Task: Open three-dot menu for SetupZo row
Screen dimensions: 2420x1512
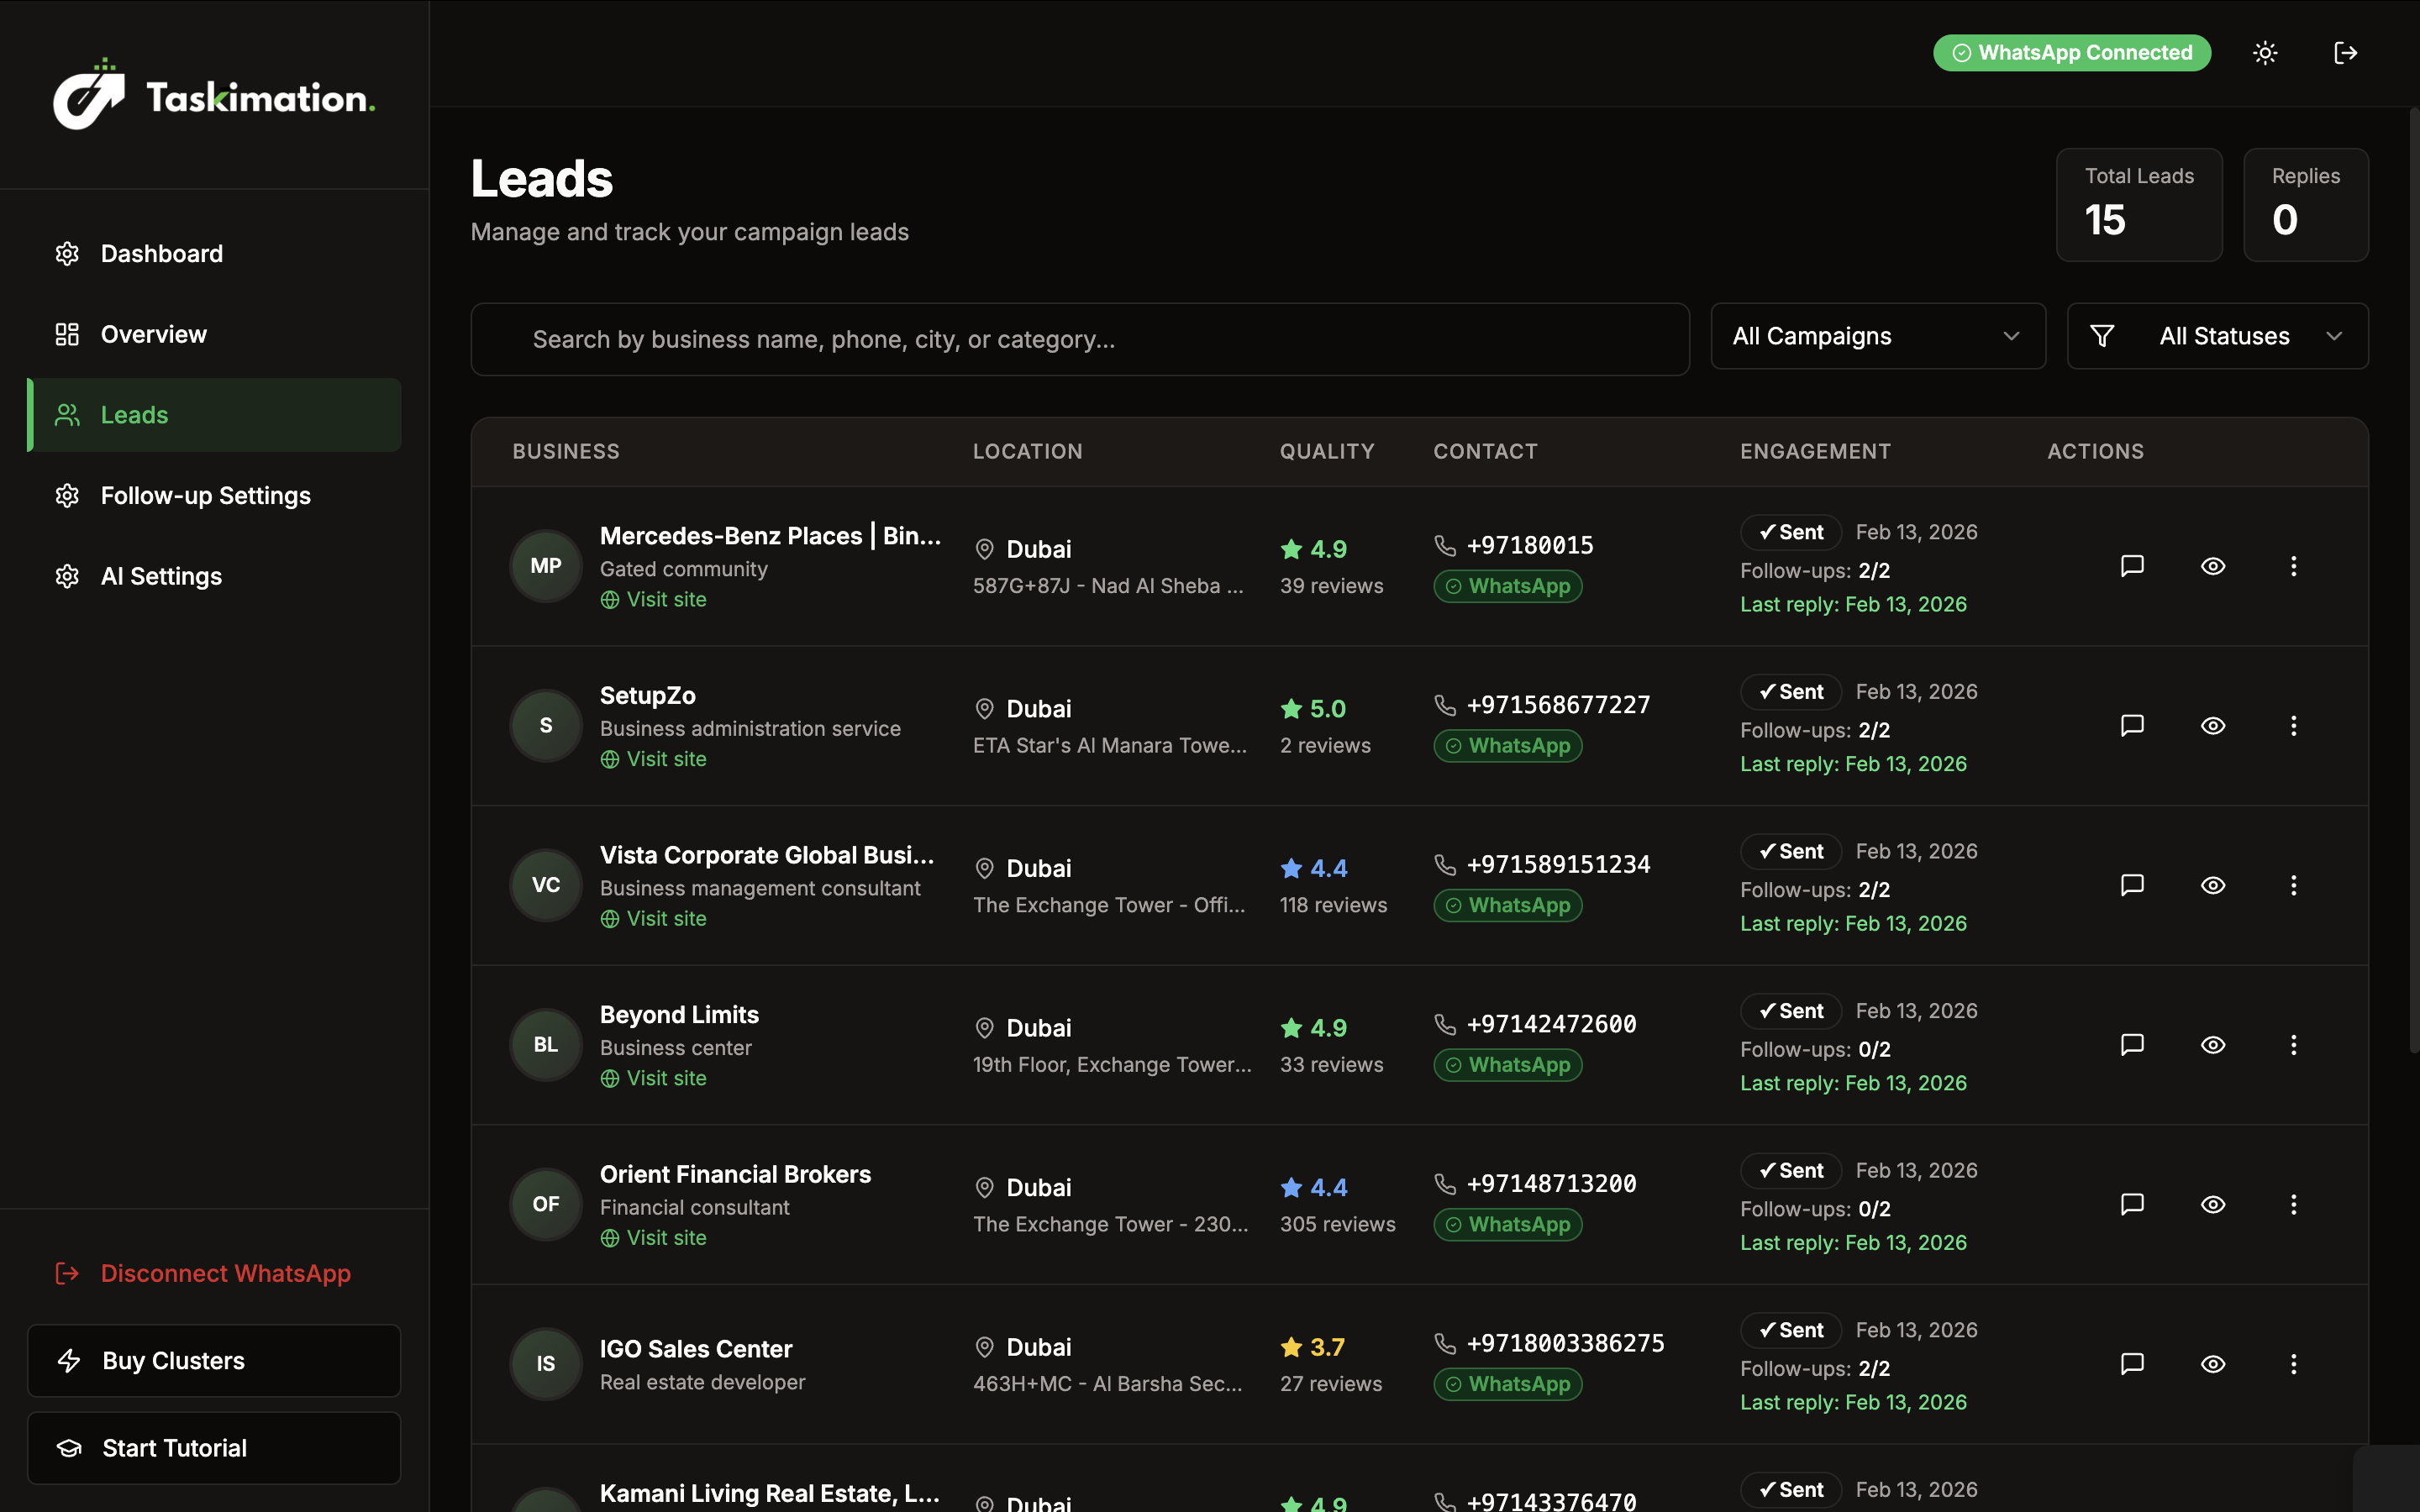Action: 2293,726
